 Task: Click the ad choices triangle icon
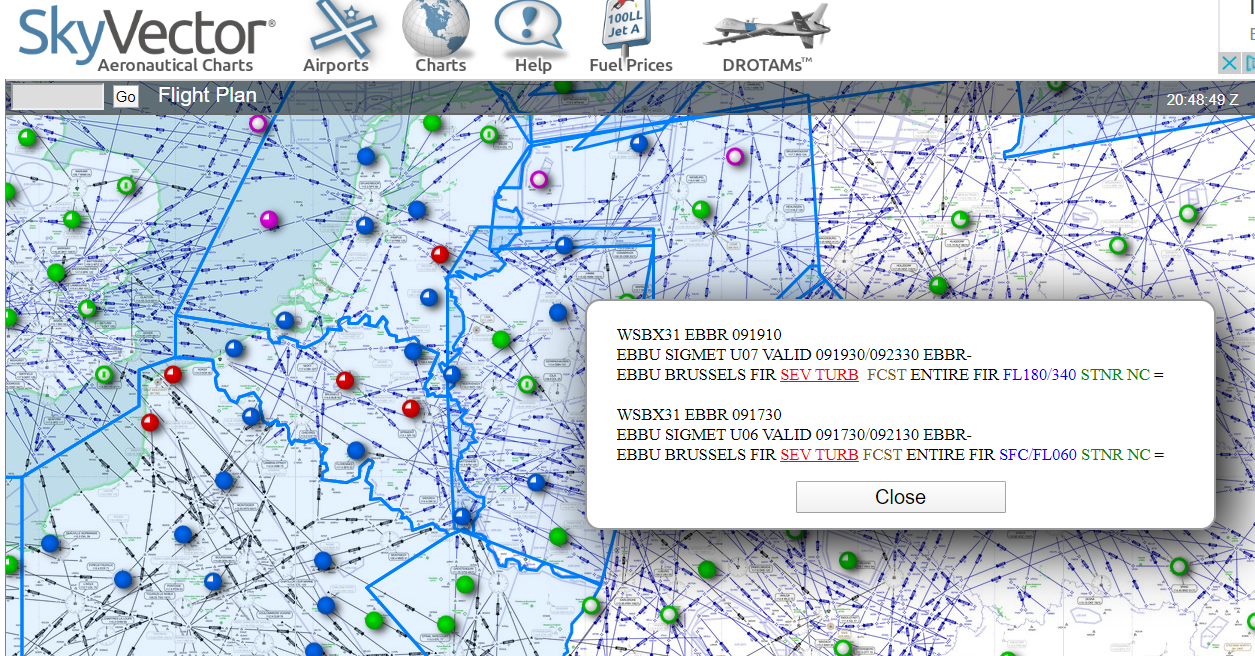tap(1249, 64)
